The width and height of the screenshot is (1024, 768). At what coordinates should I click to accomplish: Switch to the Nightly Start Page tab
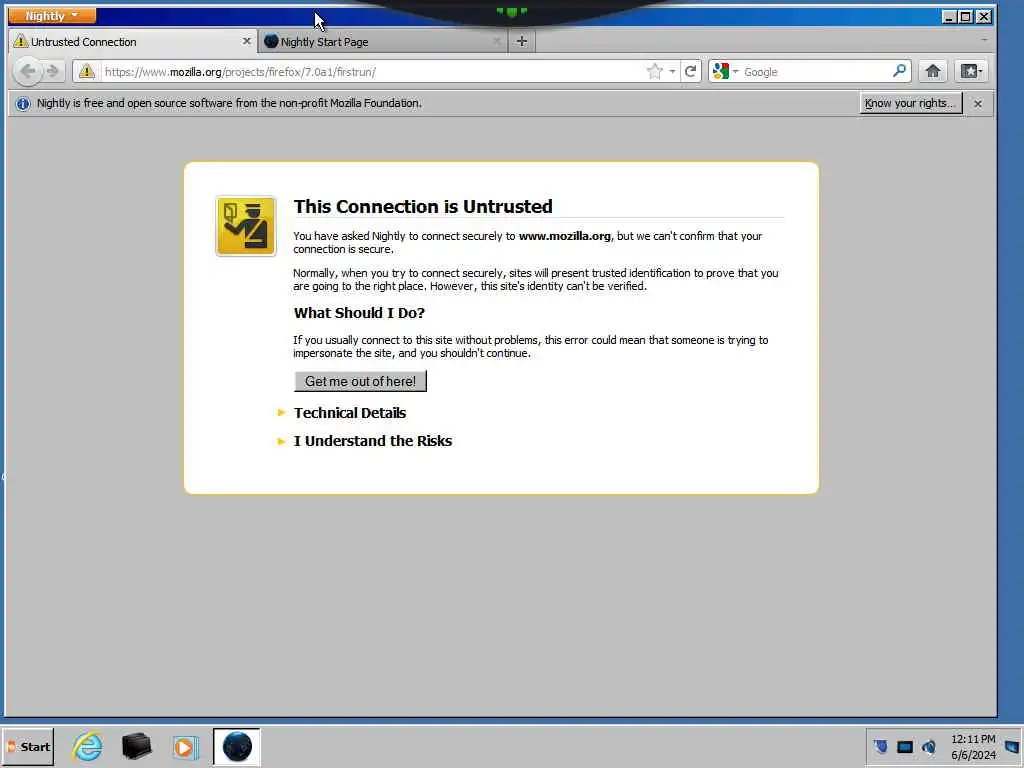[383, 42]
